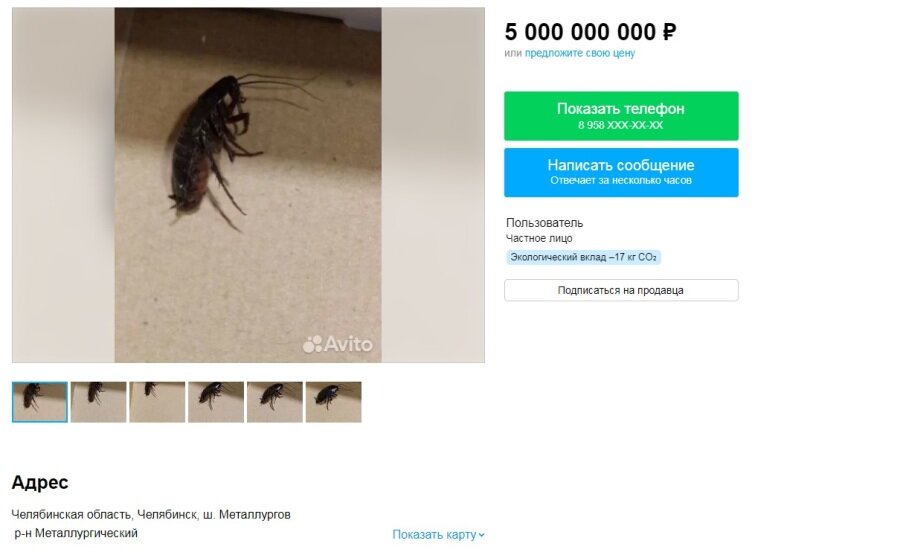Viewport: 900px width, 558px height.
Task: View the third photo thumbnail
Action: coord(157,402)
